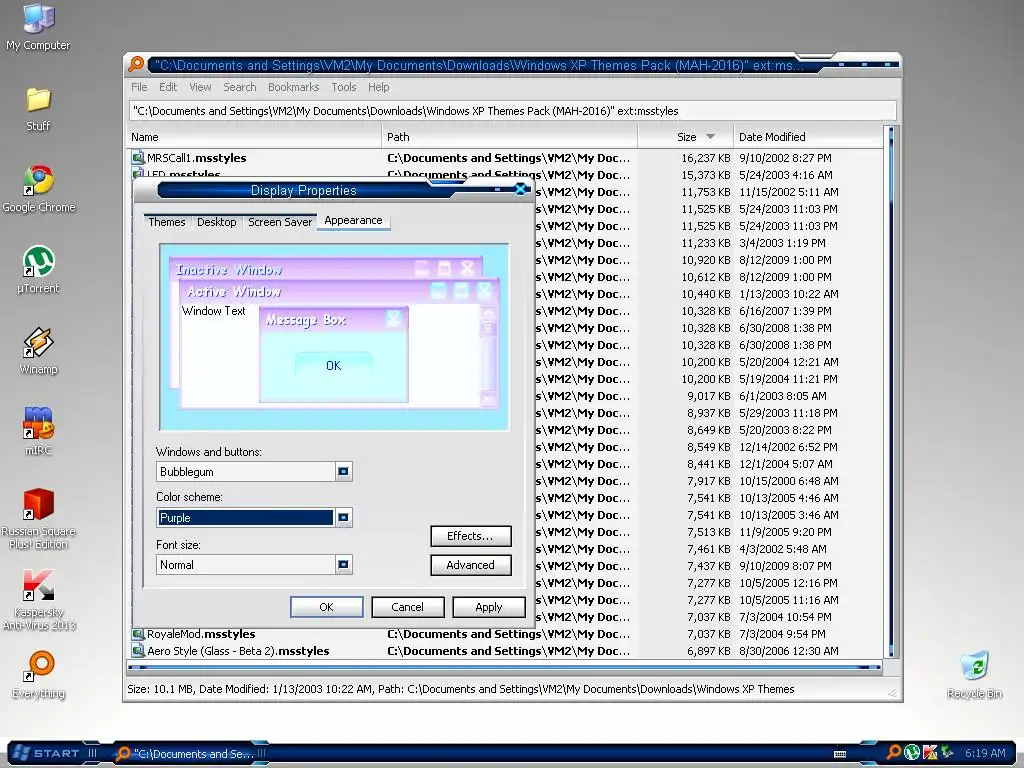Click the Everything search input field
The height and width of the screenshot is (768, 1024).
point(513,111)
